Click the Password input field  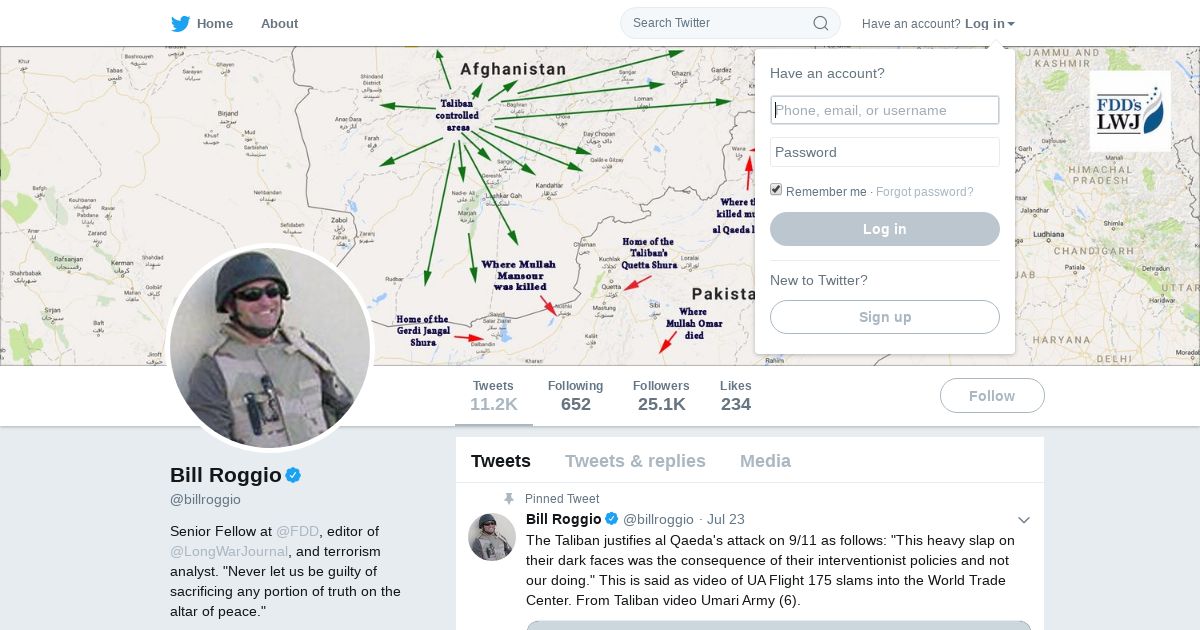pyautogui.click(x=884, y=152)
